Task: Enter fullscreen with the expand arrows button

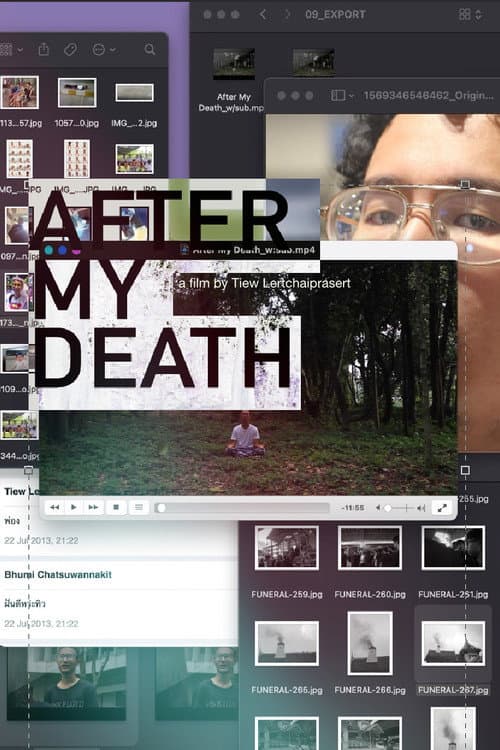Action: (442, 508)
